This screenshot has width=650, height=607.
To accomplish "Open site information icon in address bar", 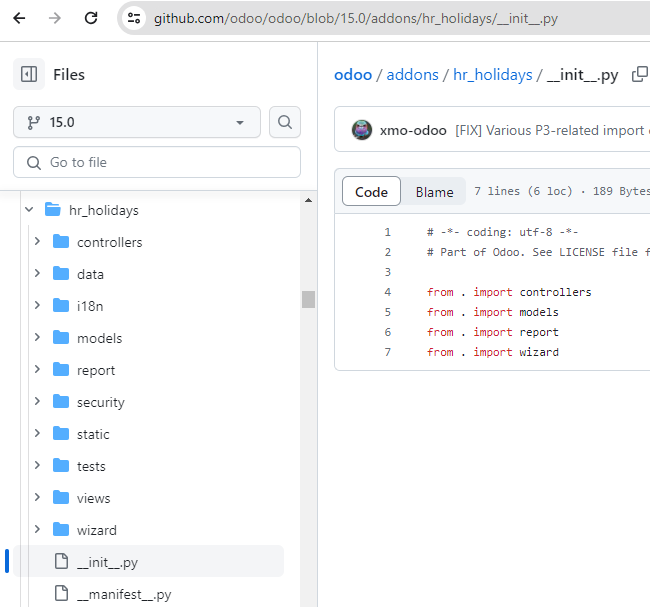I will (x=134, y=18).
